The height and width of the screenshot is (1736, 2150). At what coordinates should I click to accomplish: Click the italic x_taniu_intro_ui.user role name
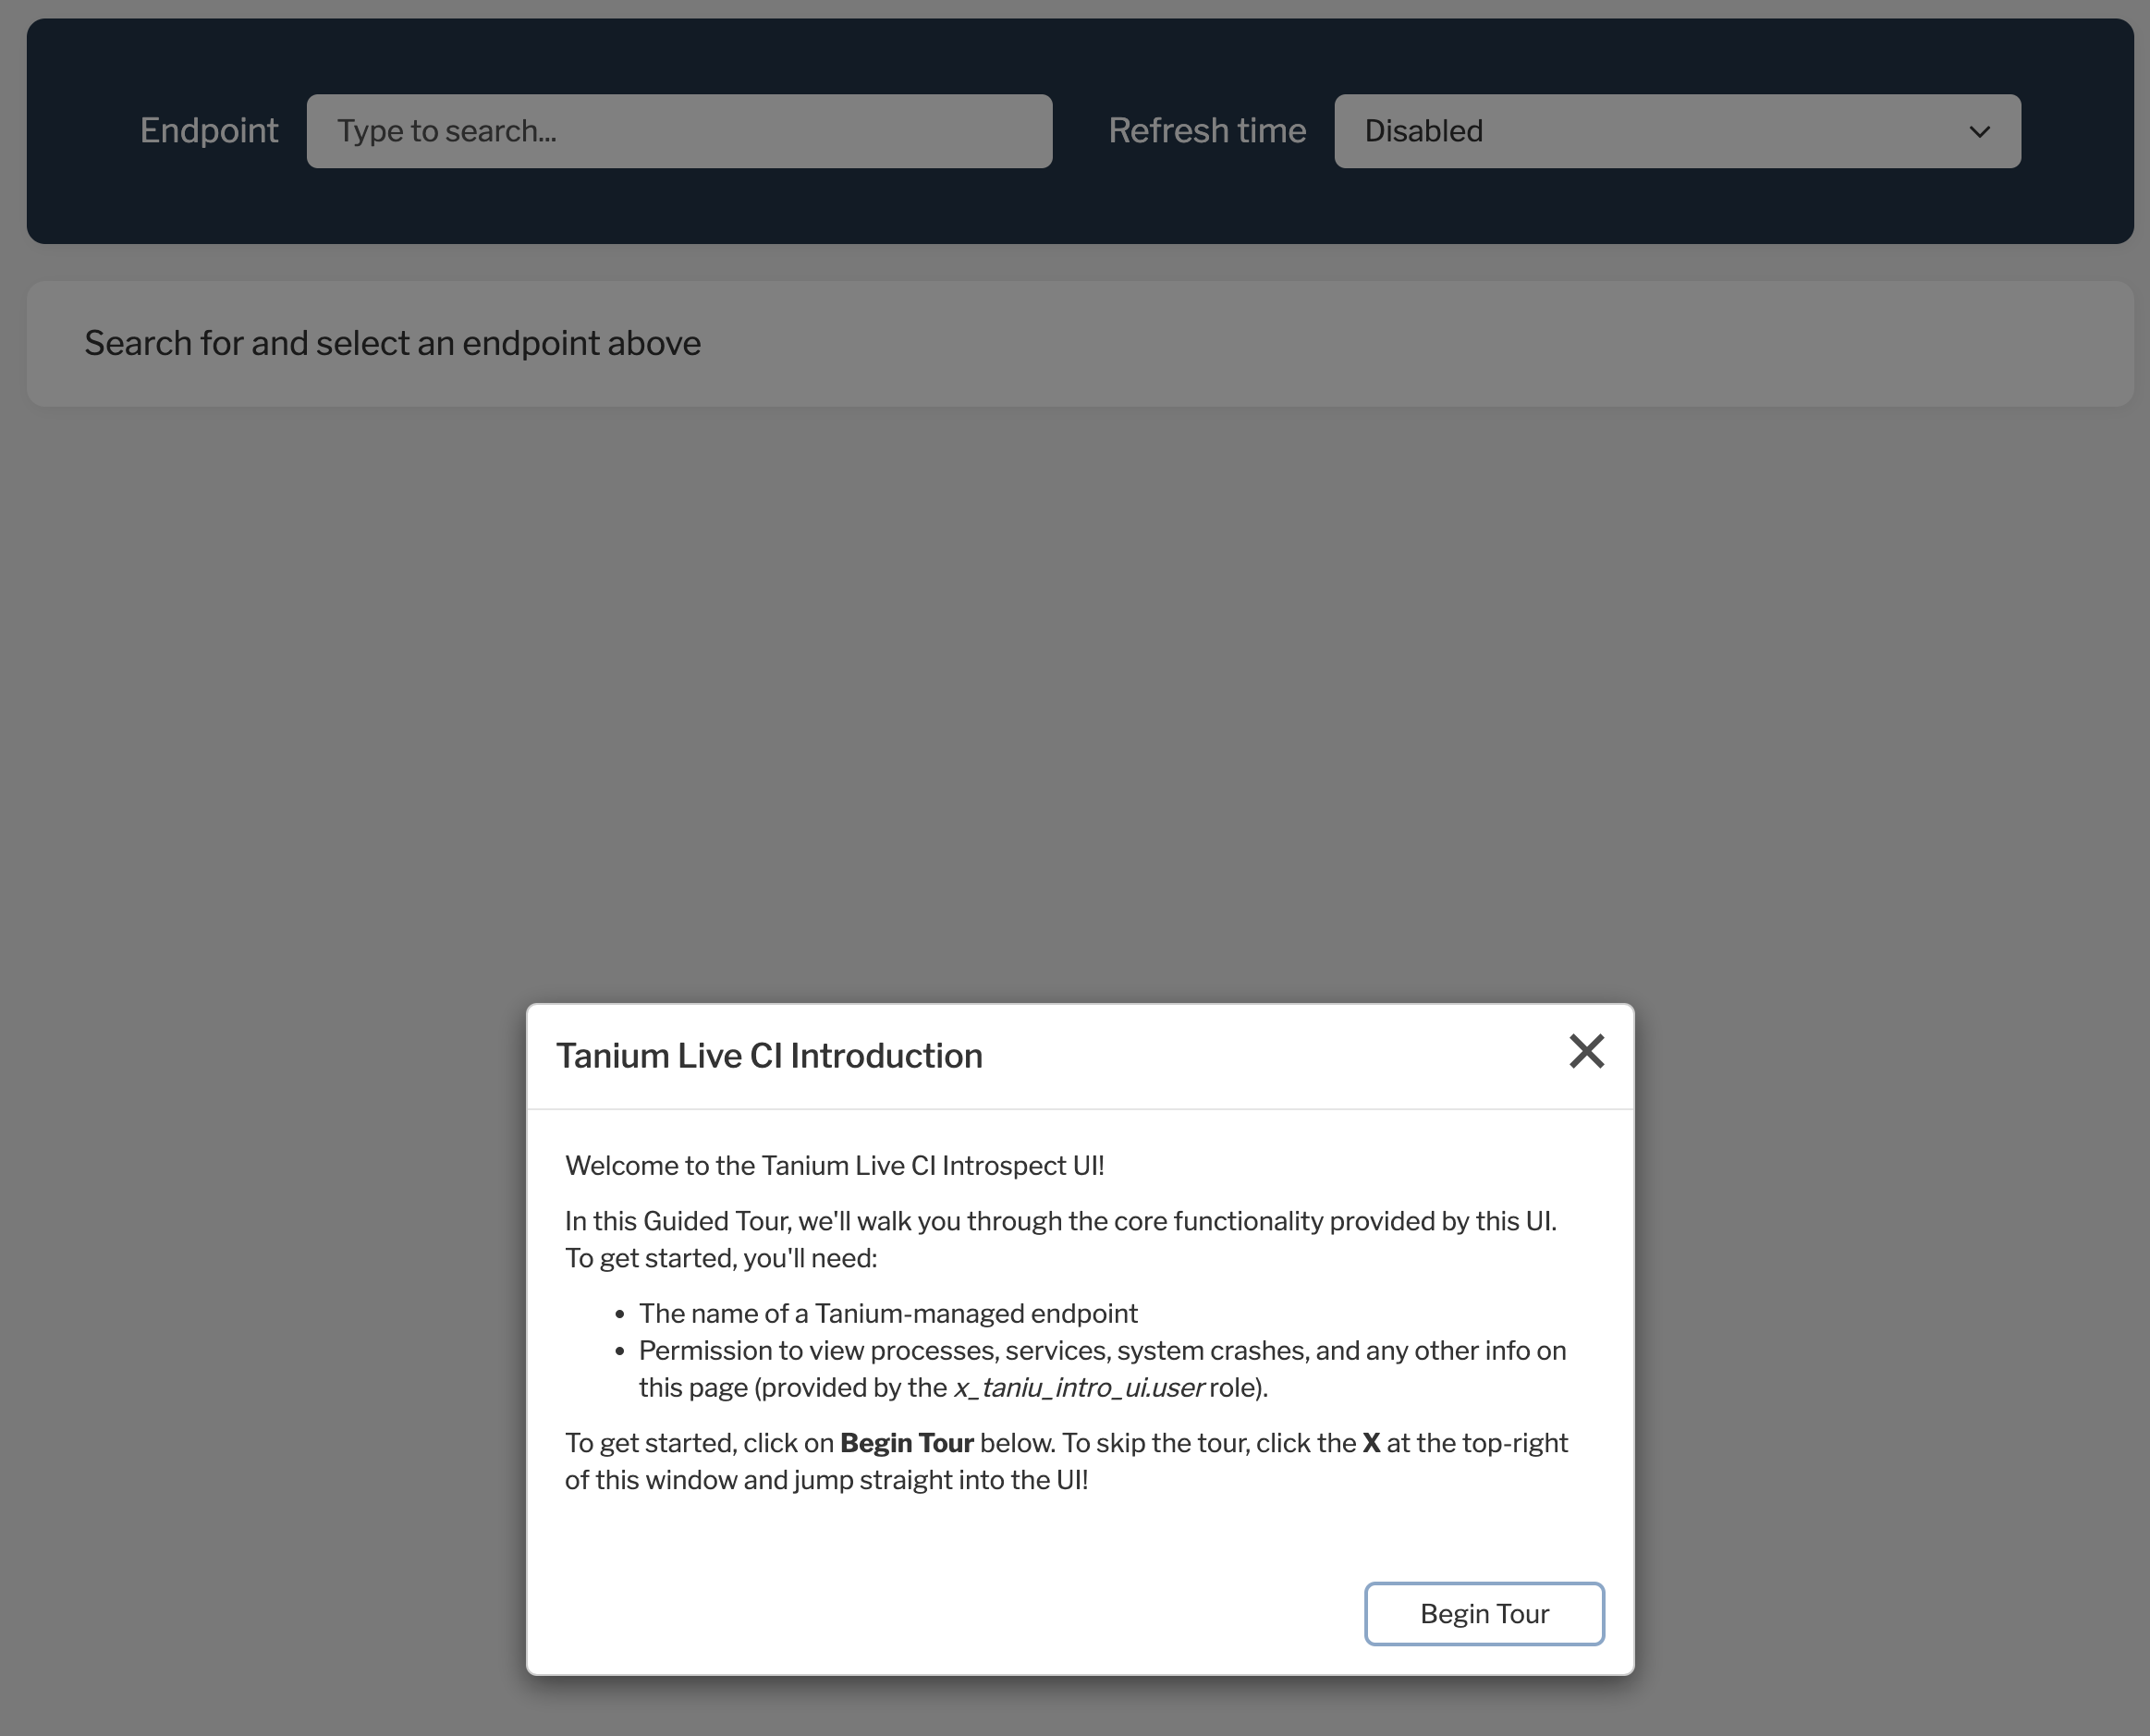[x=1078, y=1388]
